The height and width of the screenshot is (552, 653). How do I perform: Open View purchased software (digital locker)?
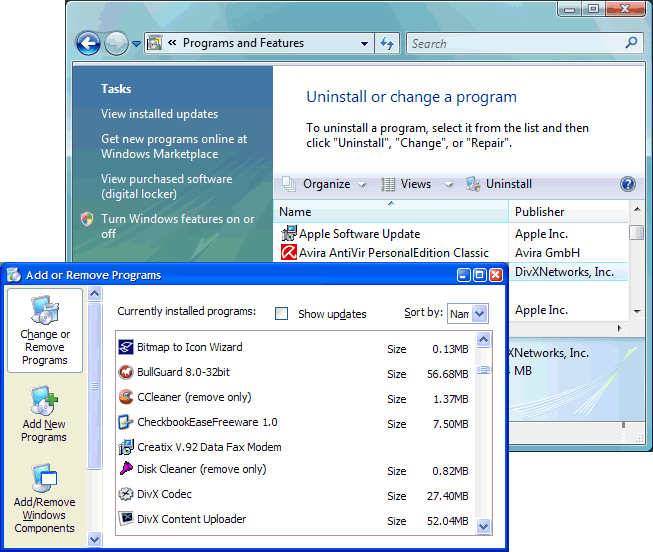pos(167,186)
